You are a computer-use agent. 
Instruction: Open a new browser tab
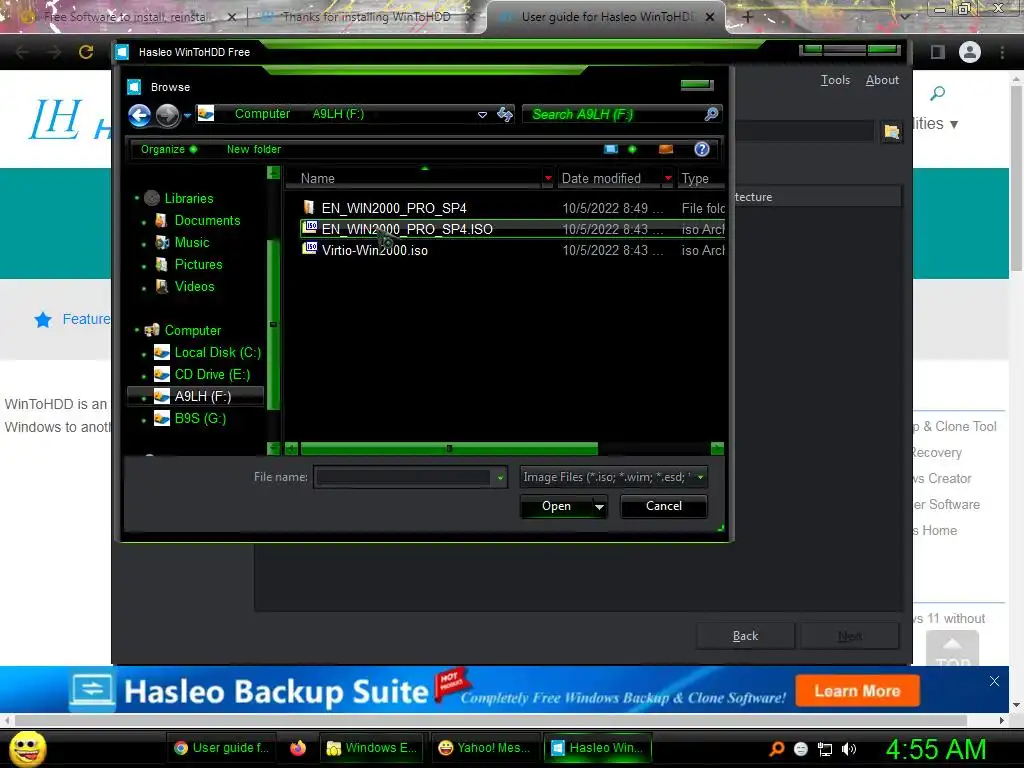pyautogui.click(x=748, y=17)
